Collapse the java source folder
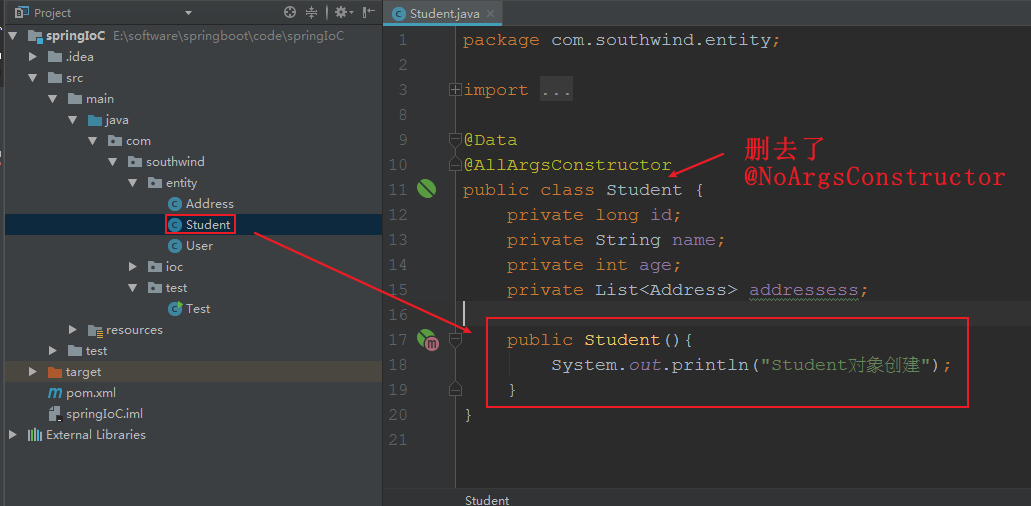The image size is (1031, 506). (72, 120)
